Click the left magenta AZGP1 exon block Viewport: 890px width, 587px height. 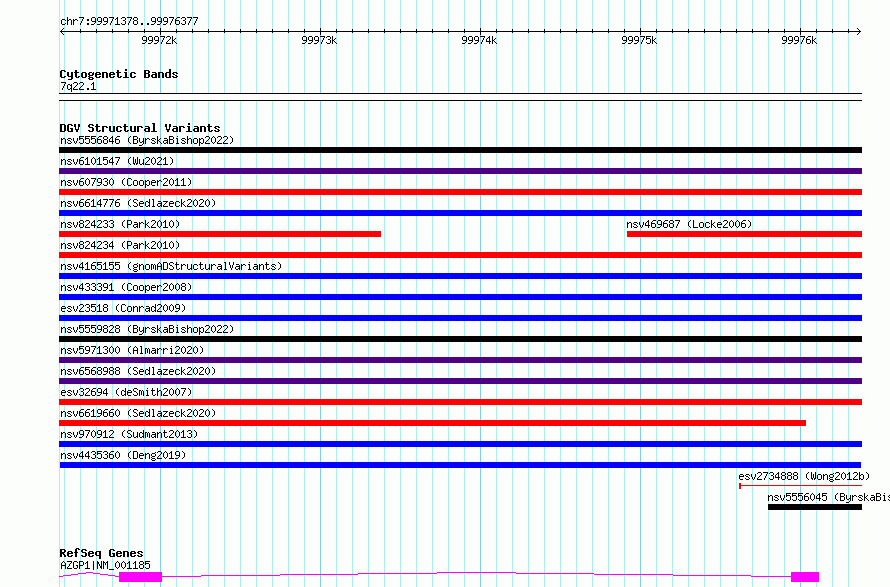coord(140,577)
